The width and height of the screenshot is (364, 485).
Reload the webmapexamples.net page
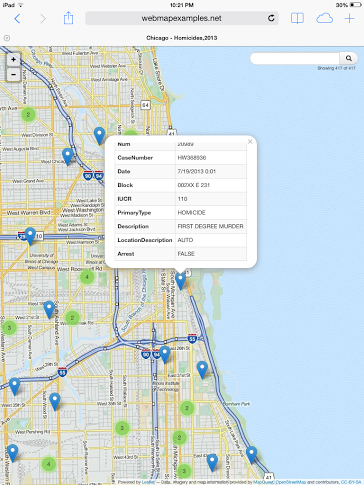271,18
